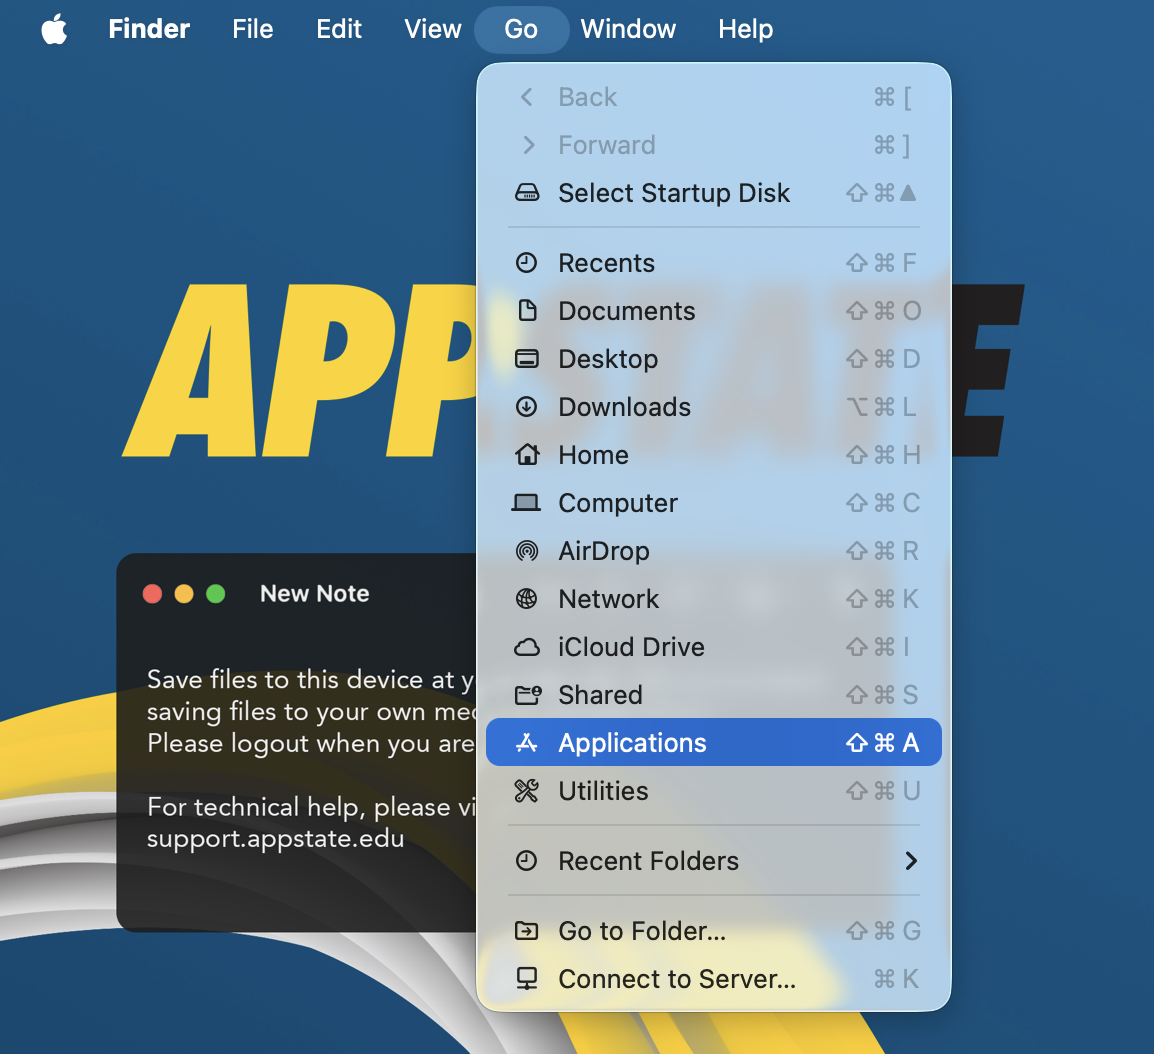Click the Go to Folder icon
This screenshot has height=1054, width=1154.
tap(526, 931)
